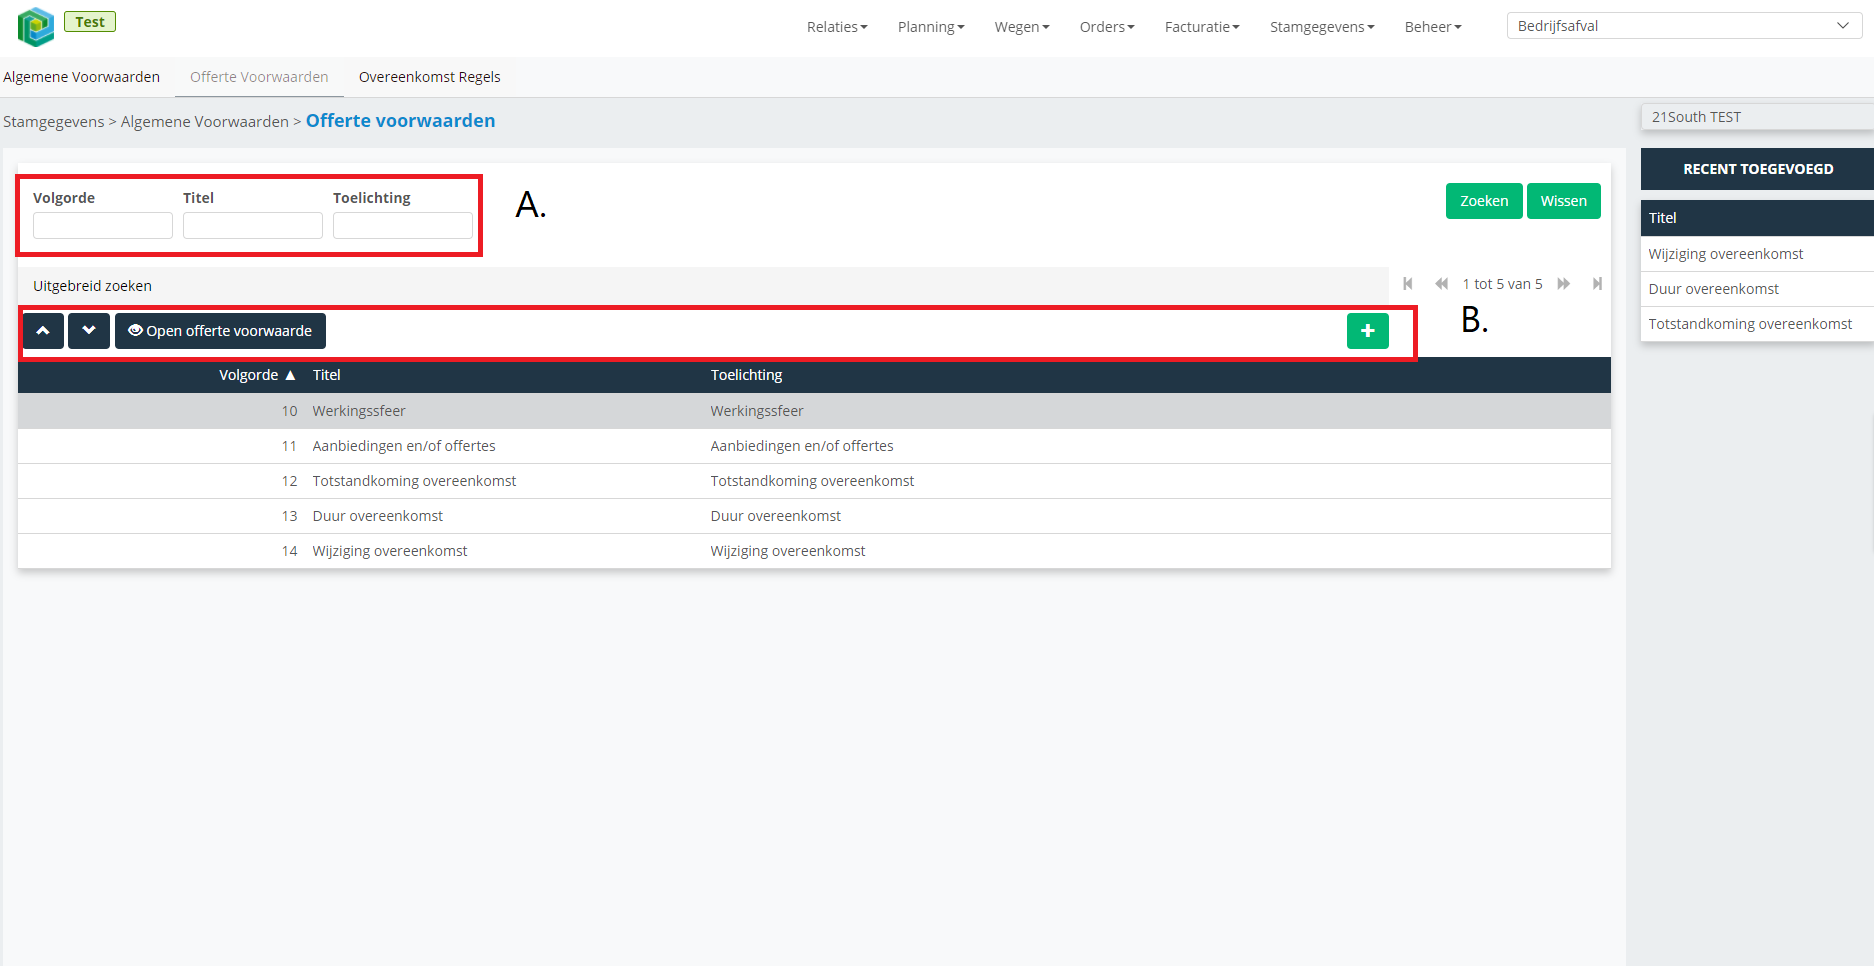1874x966 pixels.
Task: Select the Werkingssfeer row title
Action: [x=359, y=411]
